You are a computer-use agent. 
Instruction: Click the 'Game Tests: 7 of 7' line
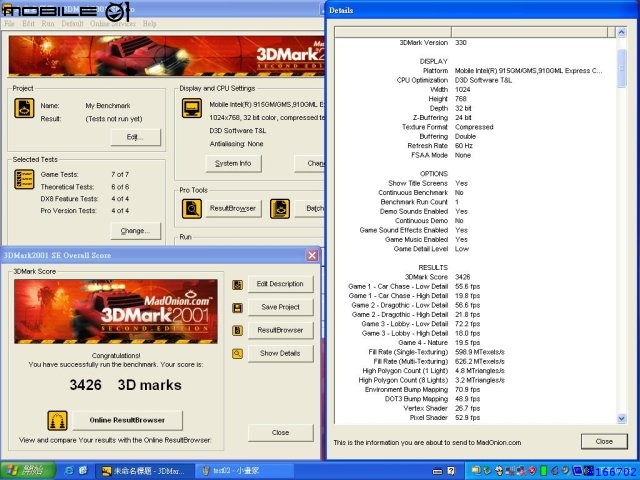84,175
